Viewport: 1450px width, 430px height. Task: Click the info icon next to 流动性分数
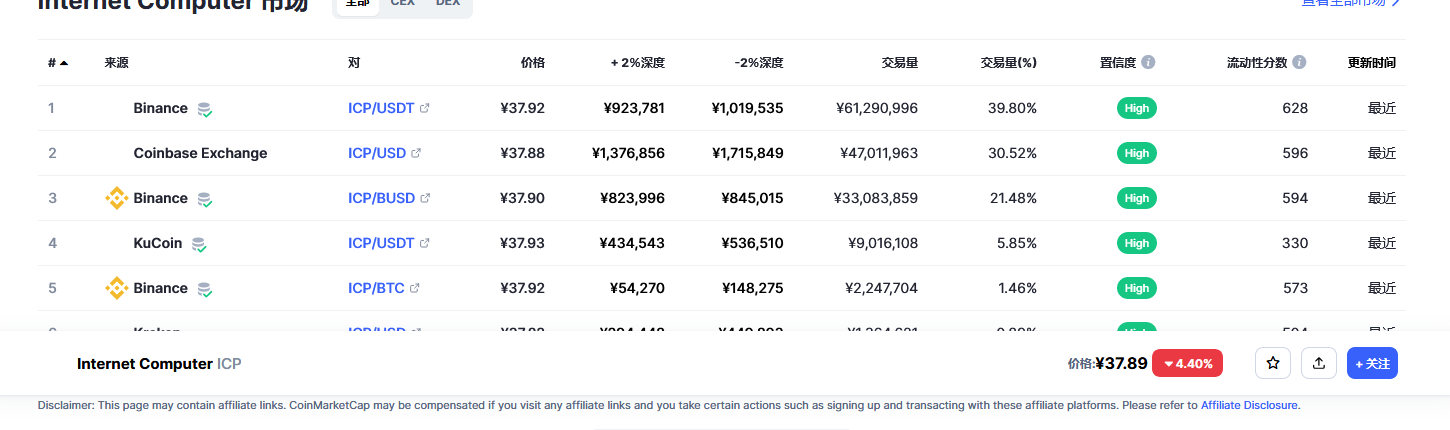(x=1299, y=62)
